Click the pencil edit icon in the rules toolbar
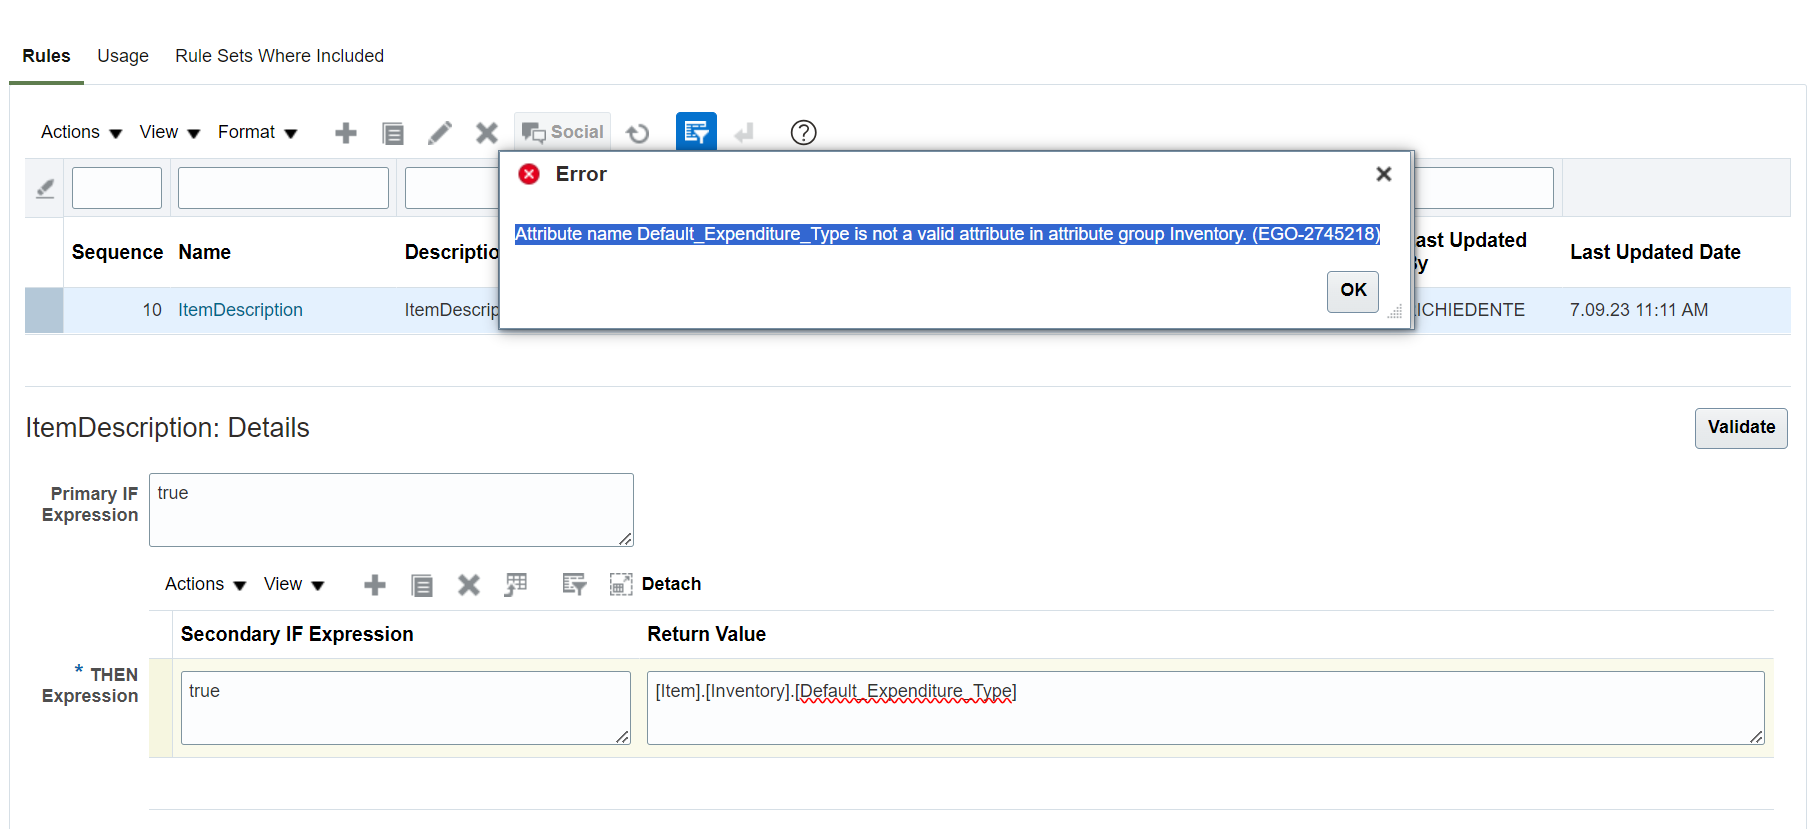 point(440,133)
